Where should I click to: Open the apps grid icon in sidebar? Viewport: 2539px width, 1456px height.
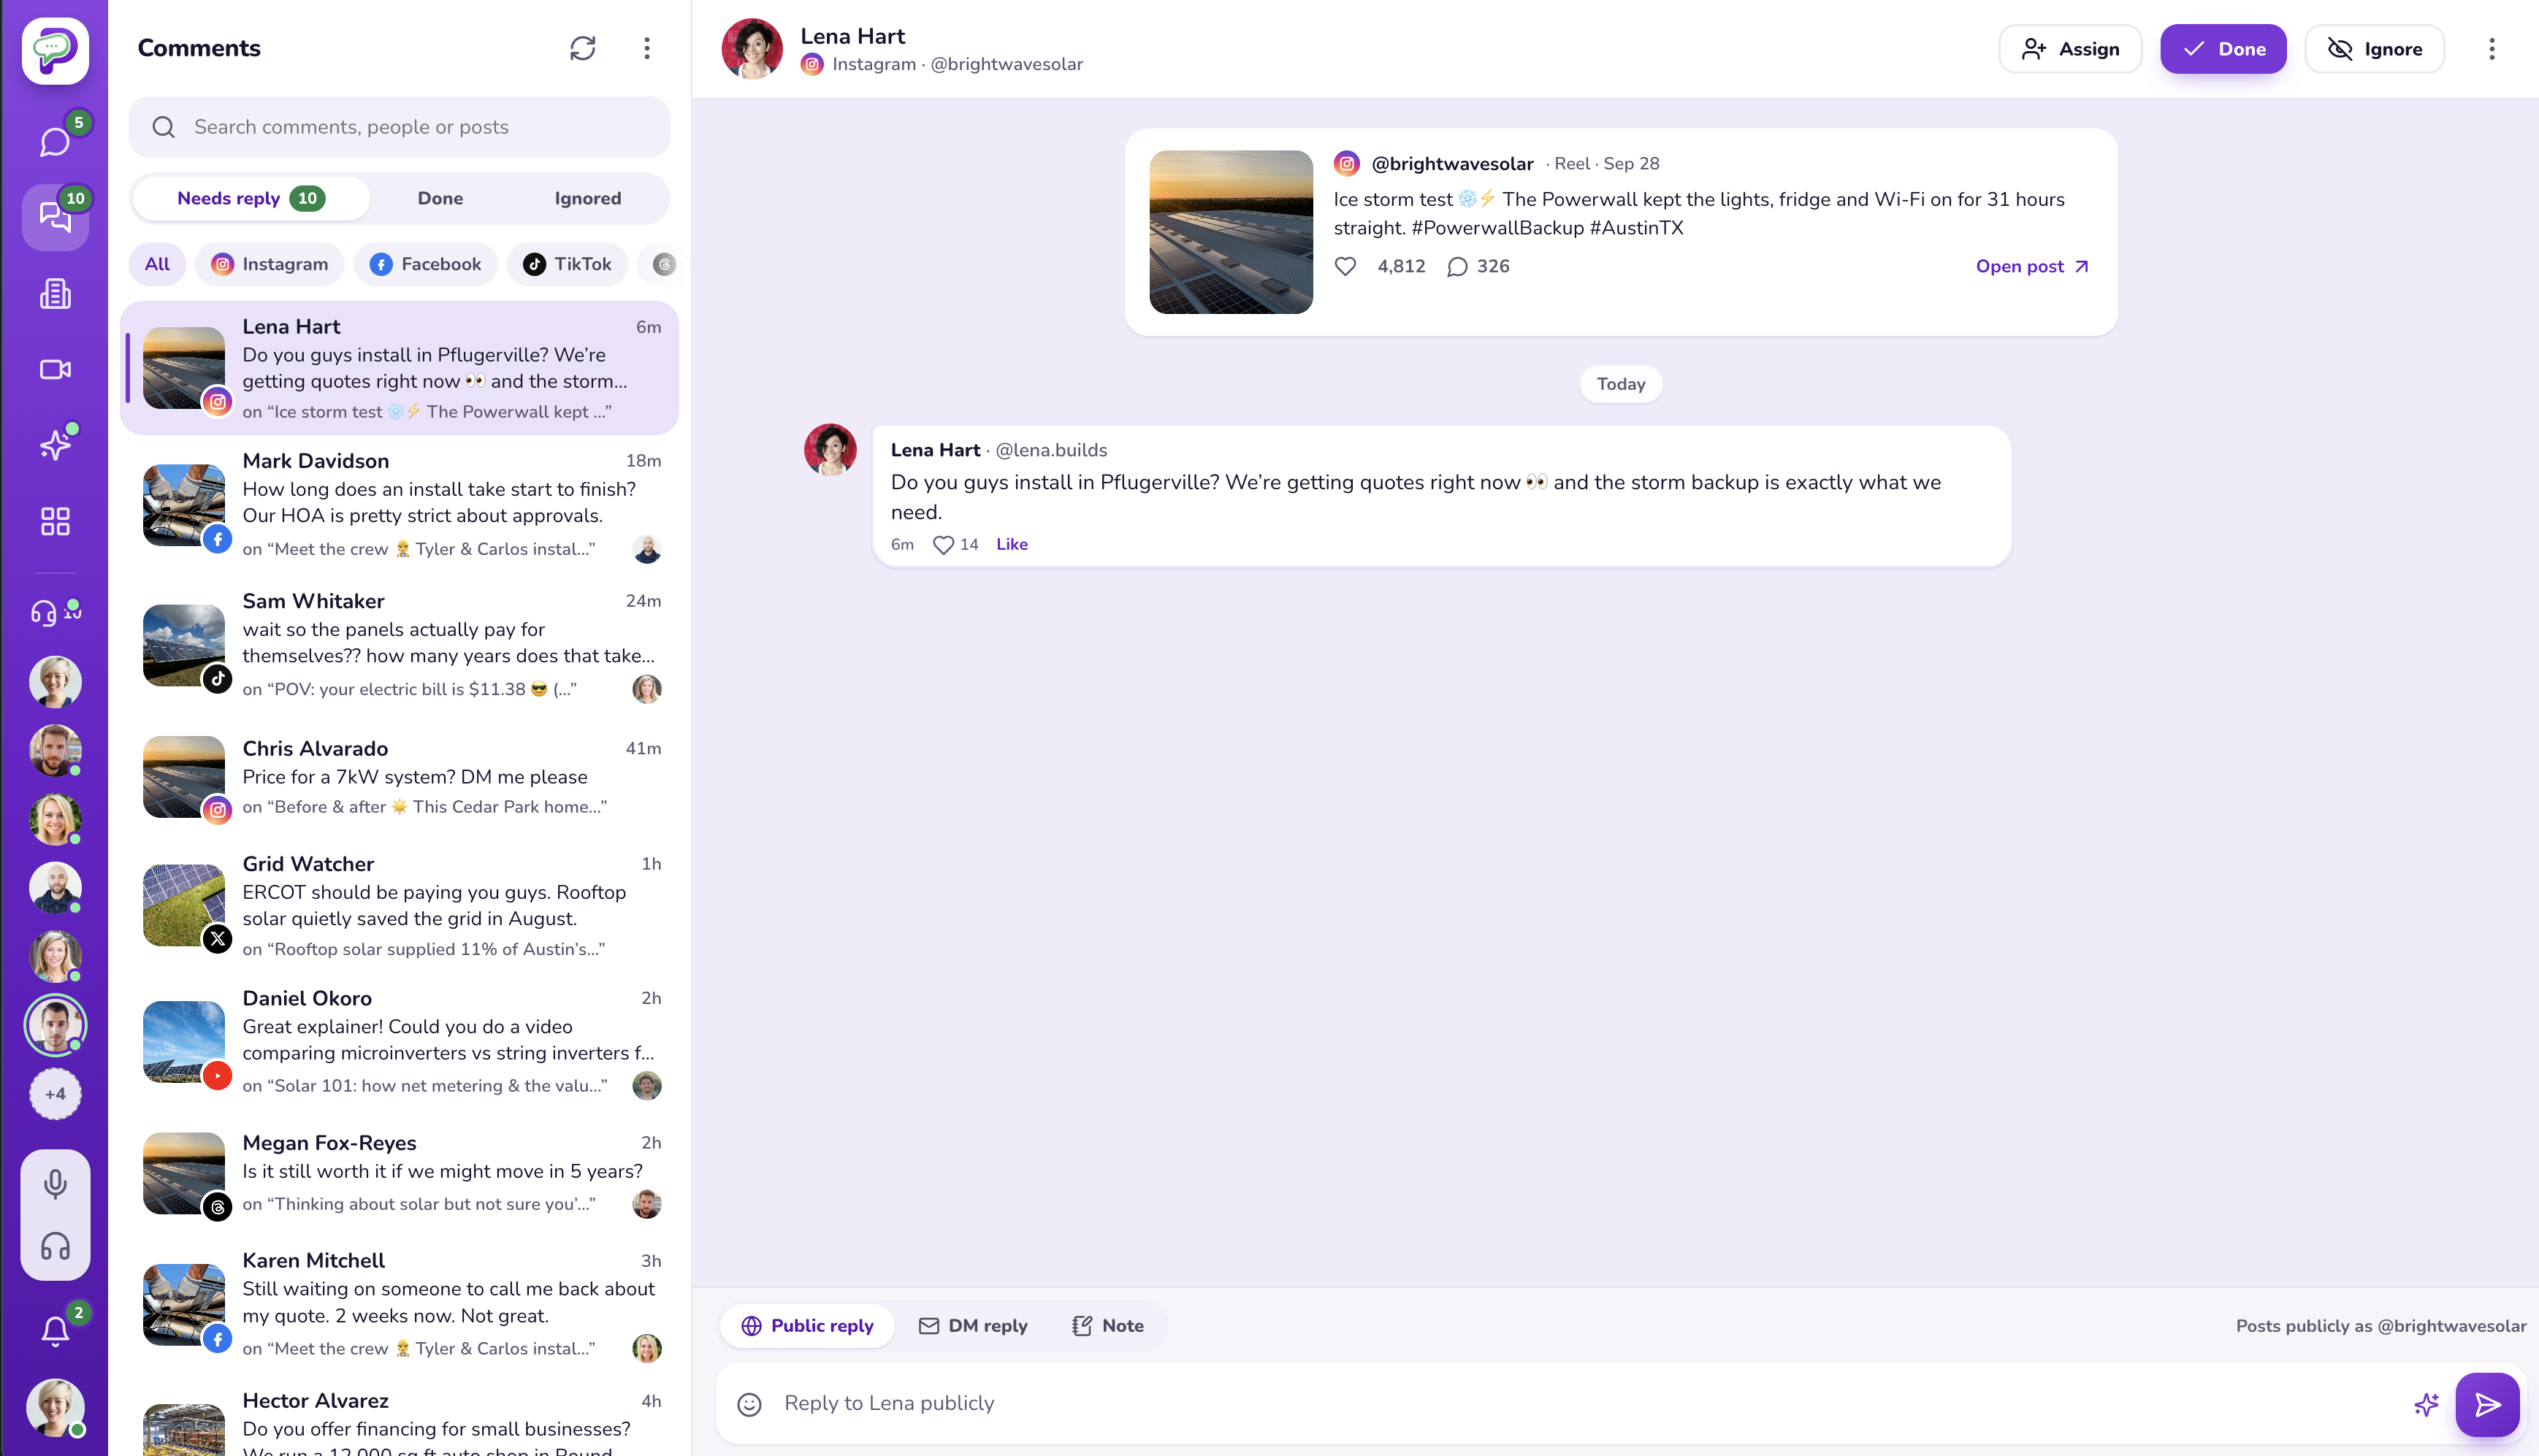click(55, 521)
